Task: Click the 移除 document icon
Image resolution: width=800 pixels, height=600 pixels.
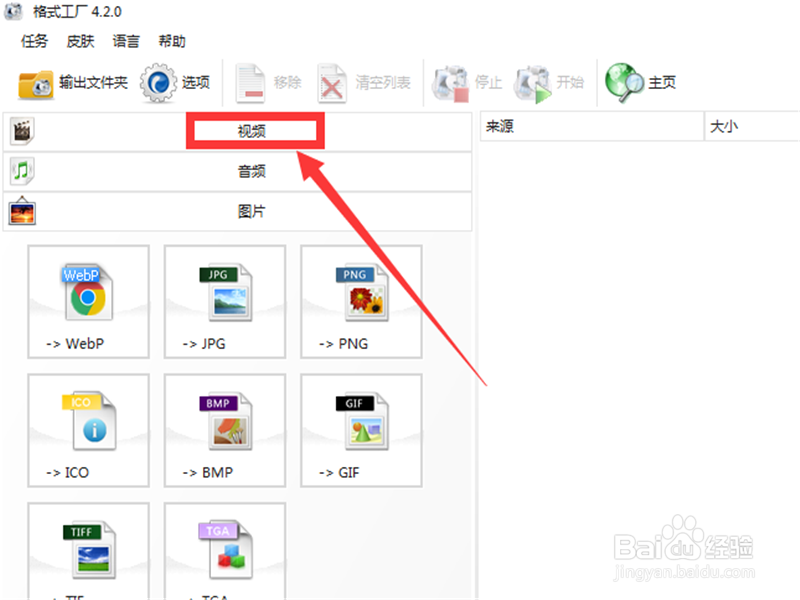Action: click(250, 83)
